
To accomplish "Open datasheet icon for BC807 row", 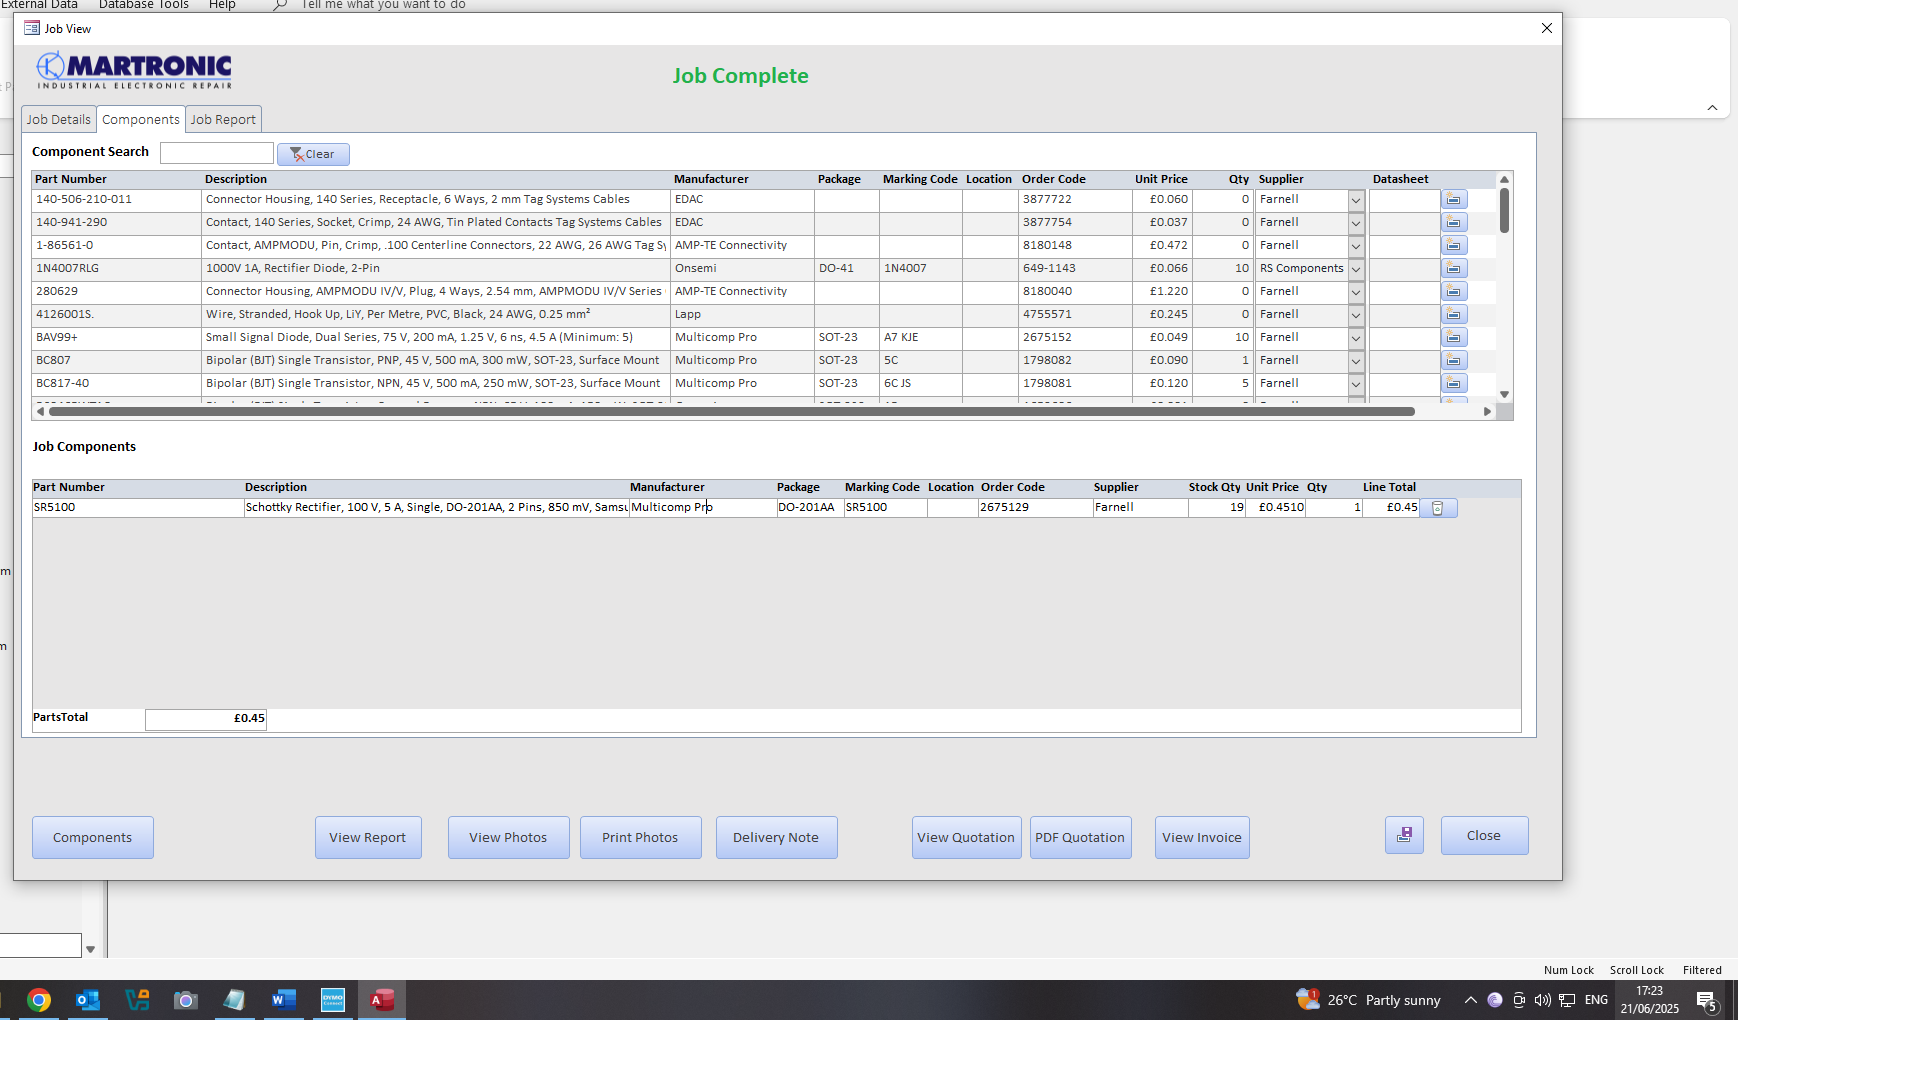I will tap(1454, 361).
